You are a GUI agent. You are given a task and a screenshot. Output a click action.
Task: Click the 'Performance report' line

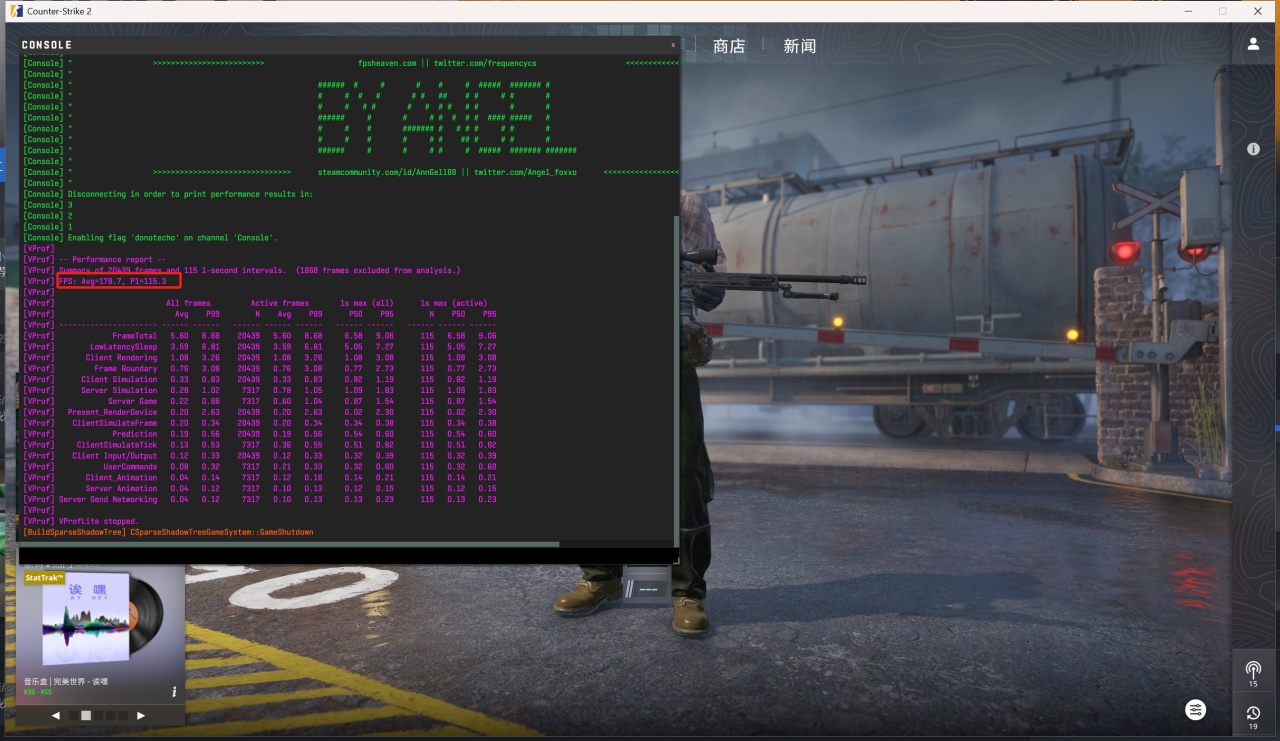pyautogui.click(x=112, y=259)
